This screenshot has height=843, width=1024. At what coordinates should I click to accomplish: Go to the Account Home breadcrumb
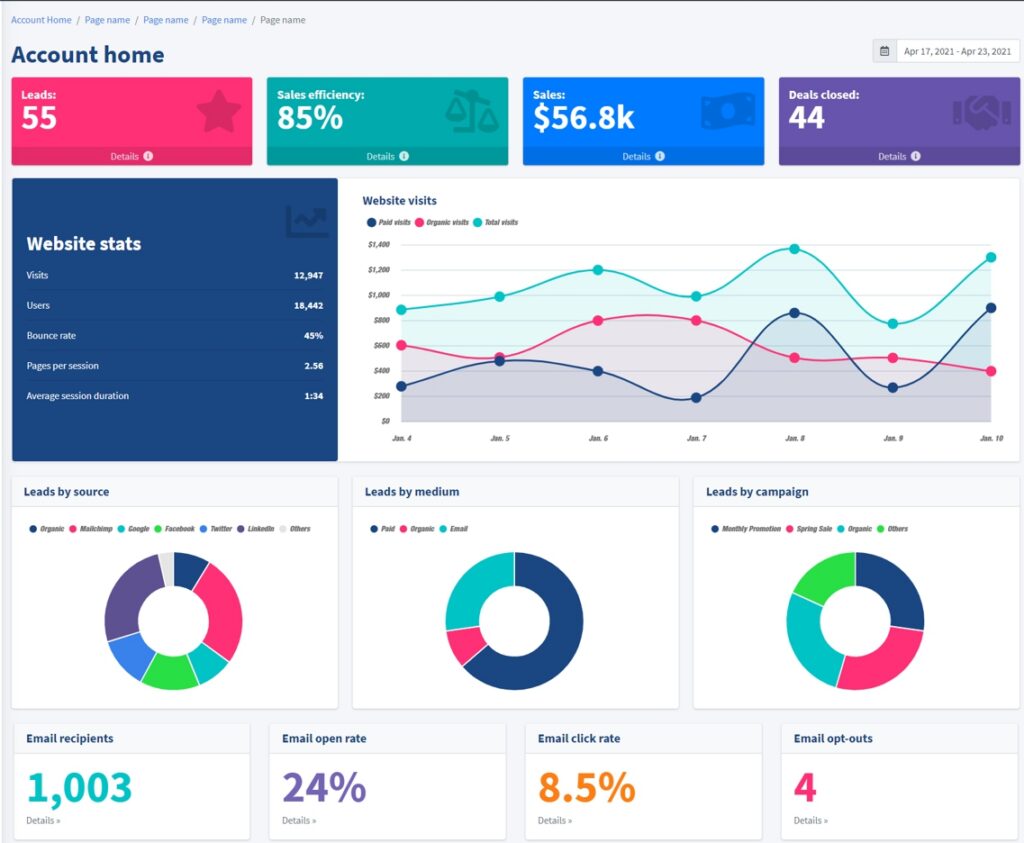click(41, 20)
